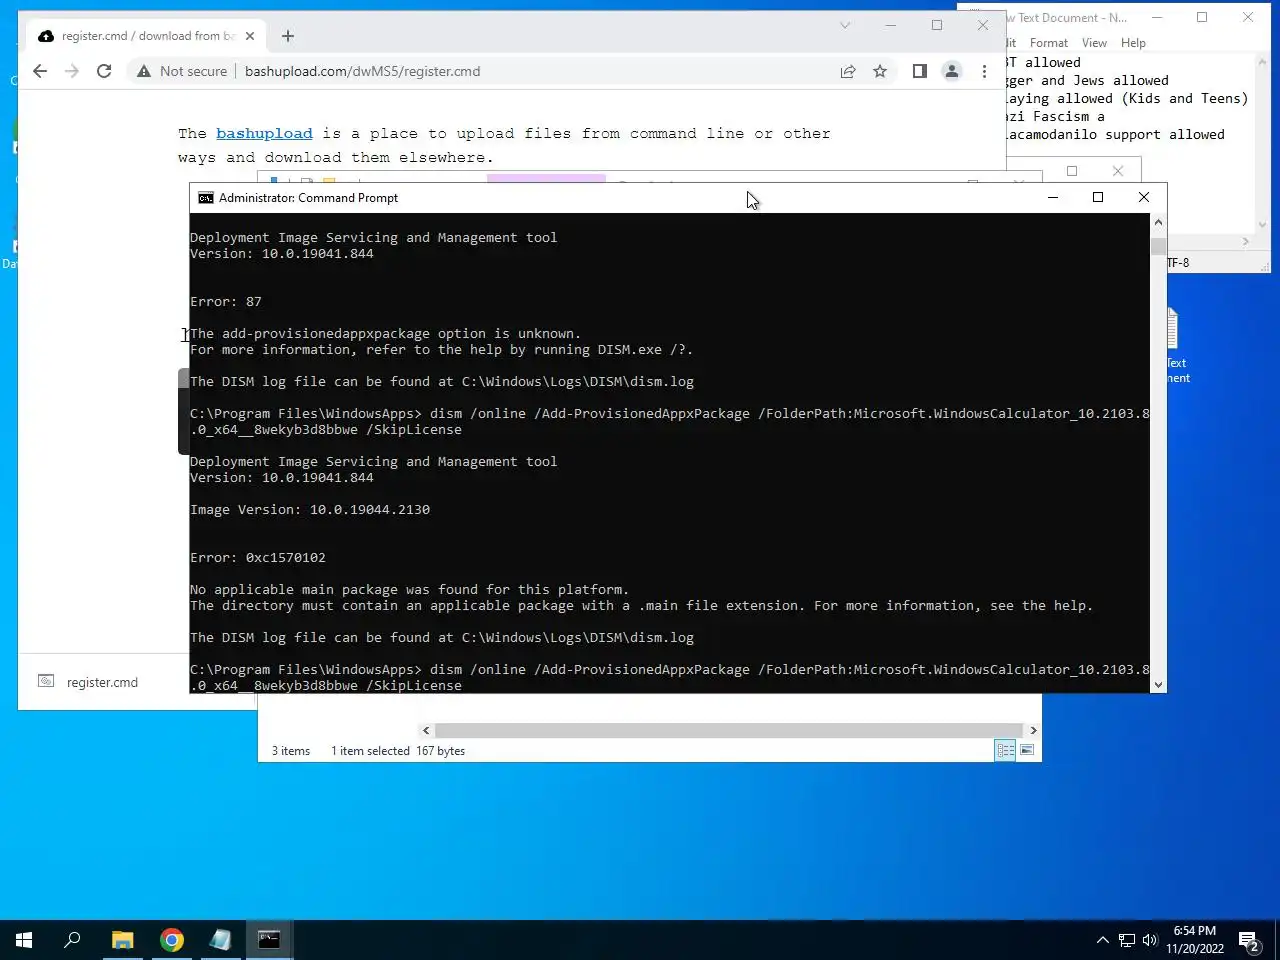Viewport: 1280px width, 960px height.
Task: Click Explorer horizontal scrollbar left arrow
Action: pyautogui.click(x=426, y=730)
